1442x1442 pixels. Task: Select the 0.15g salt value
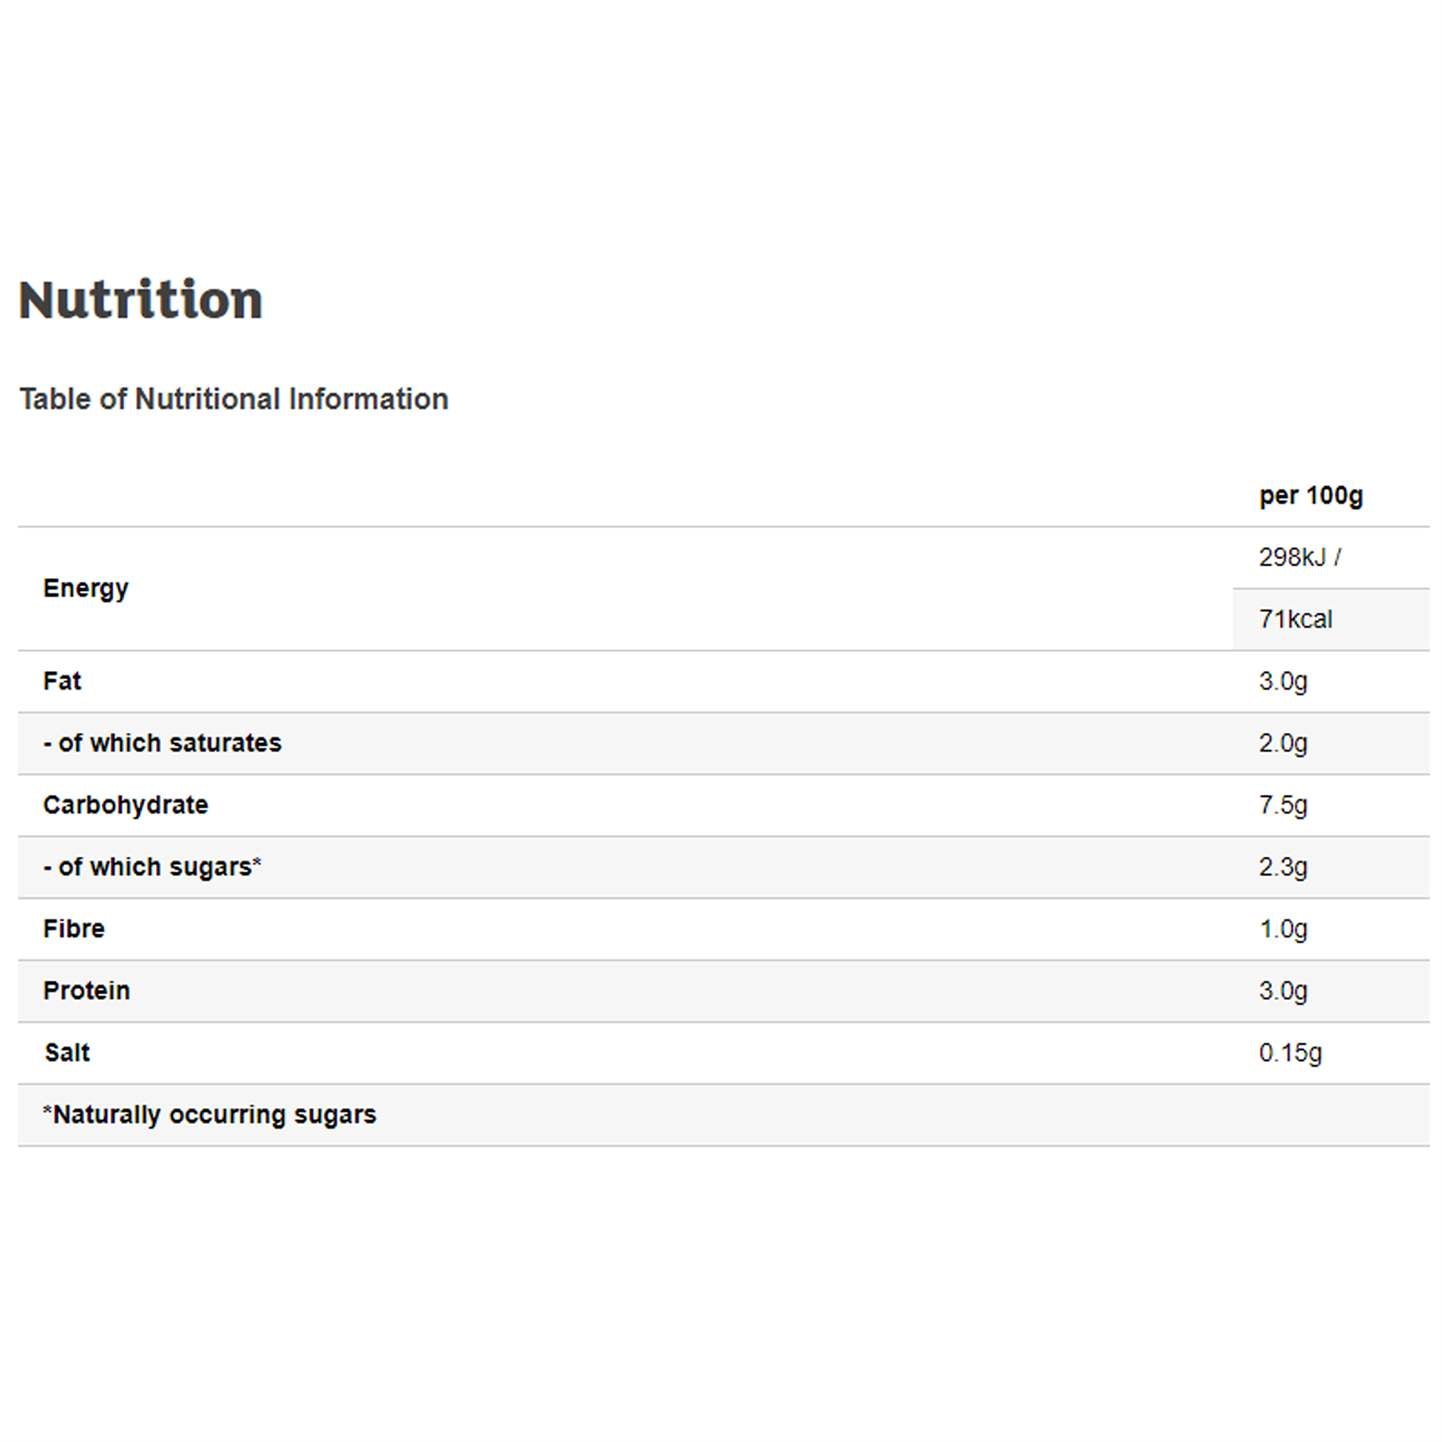pyautogui.click(x=1290, y=1053)
